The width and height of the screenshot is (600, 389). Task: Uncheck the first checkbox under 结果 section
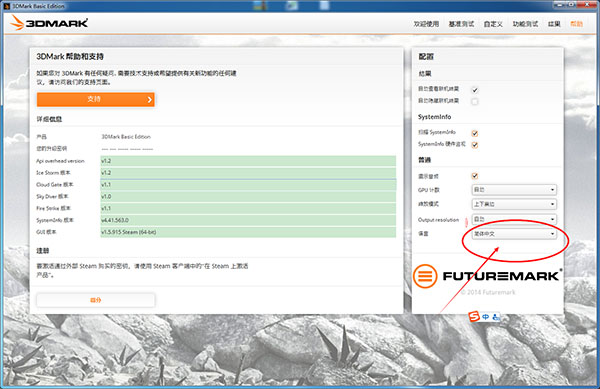point(475,90)
